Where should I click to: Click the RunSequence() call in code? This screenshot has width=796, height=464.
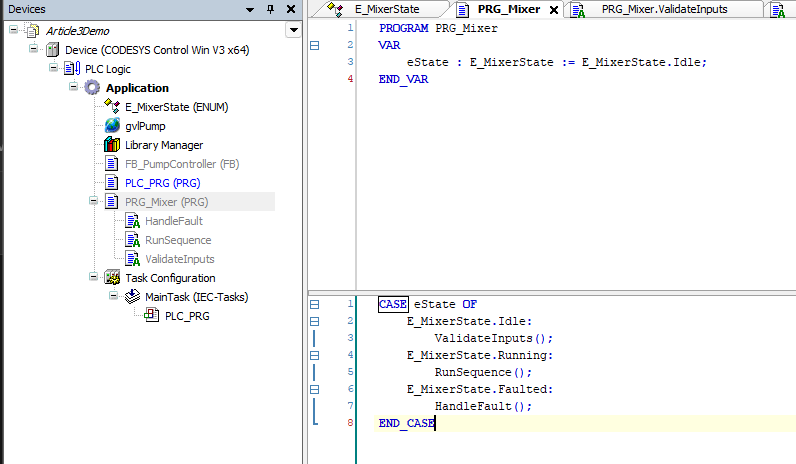tap(483, 372)
